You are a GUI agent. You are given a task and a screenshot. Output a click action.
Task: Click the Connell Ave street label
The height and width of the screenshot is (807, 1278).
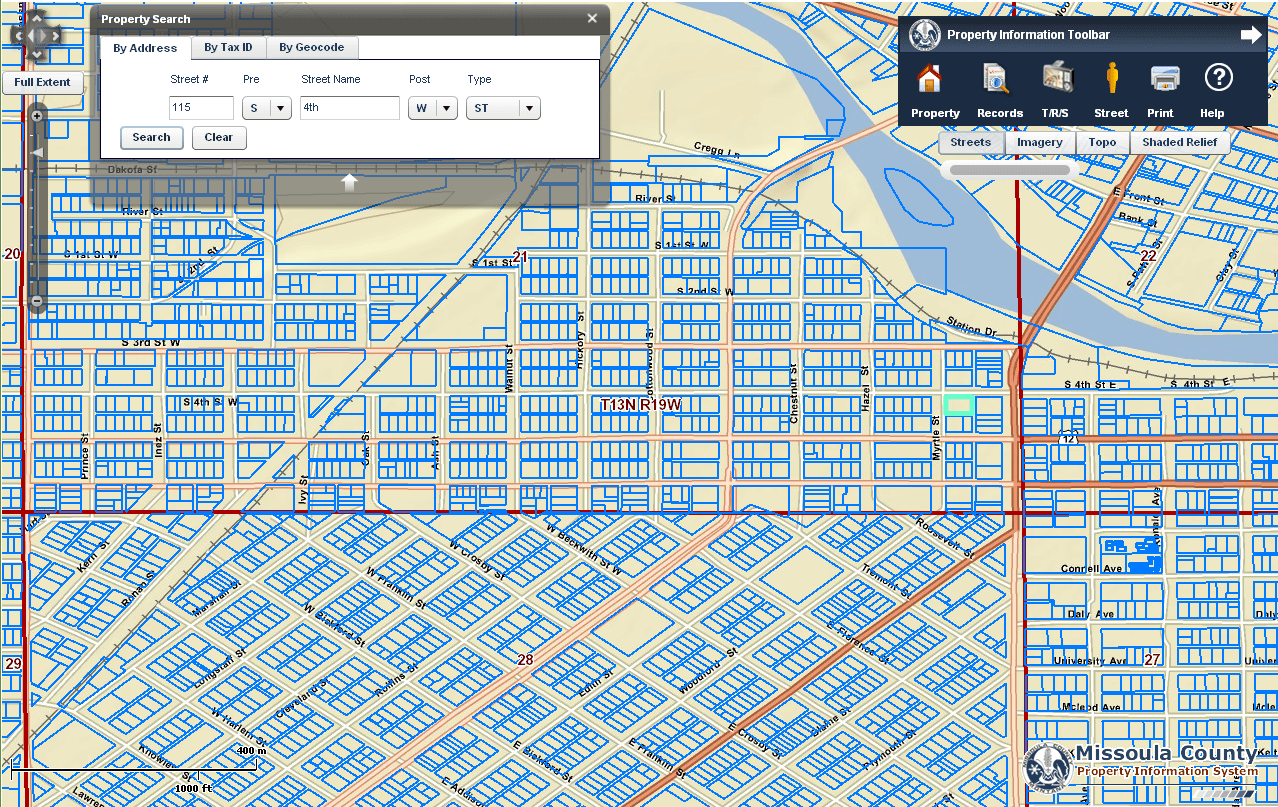(x=1092, y=568)
